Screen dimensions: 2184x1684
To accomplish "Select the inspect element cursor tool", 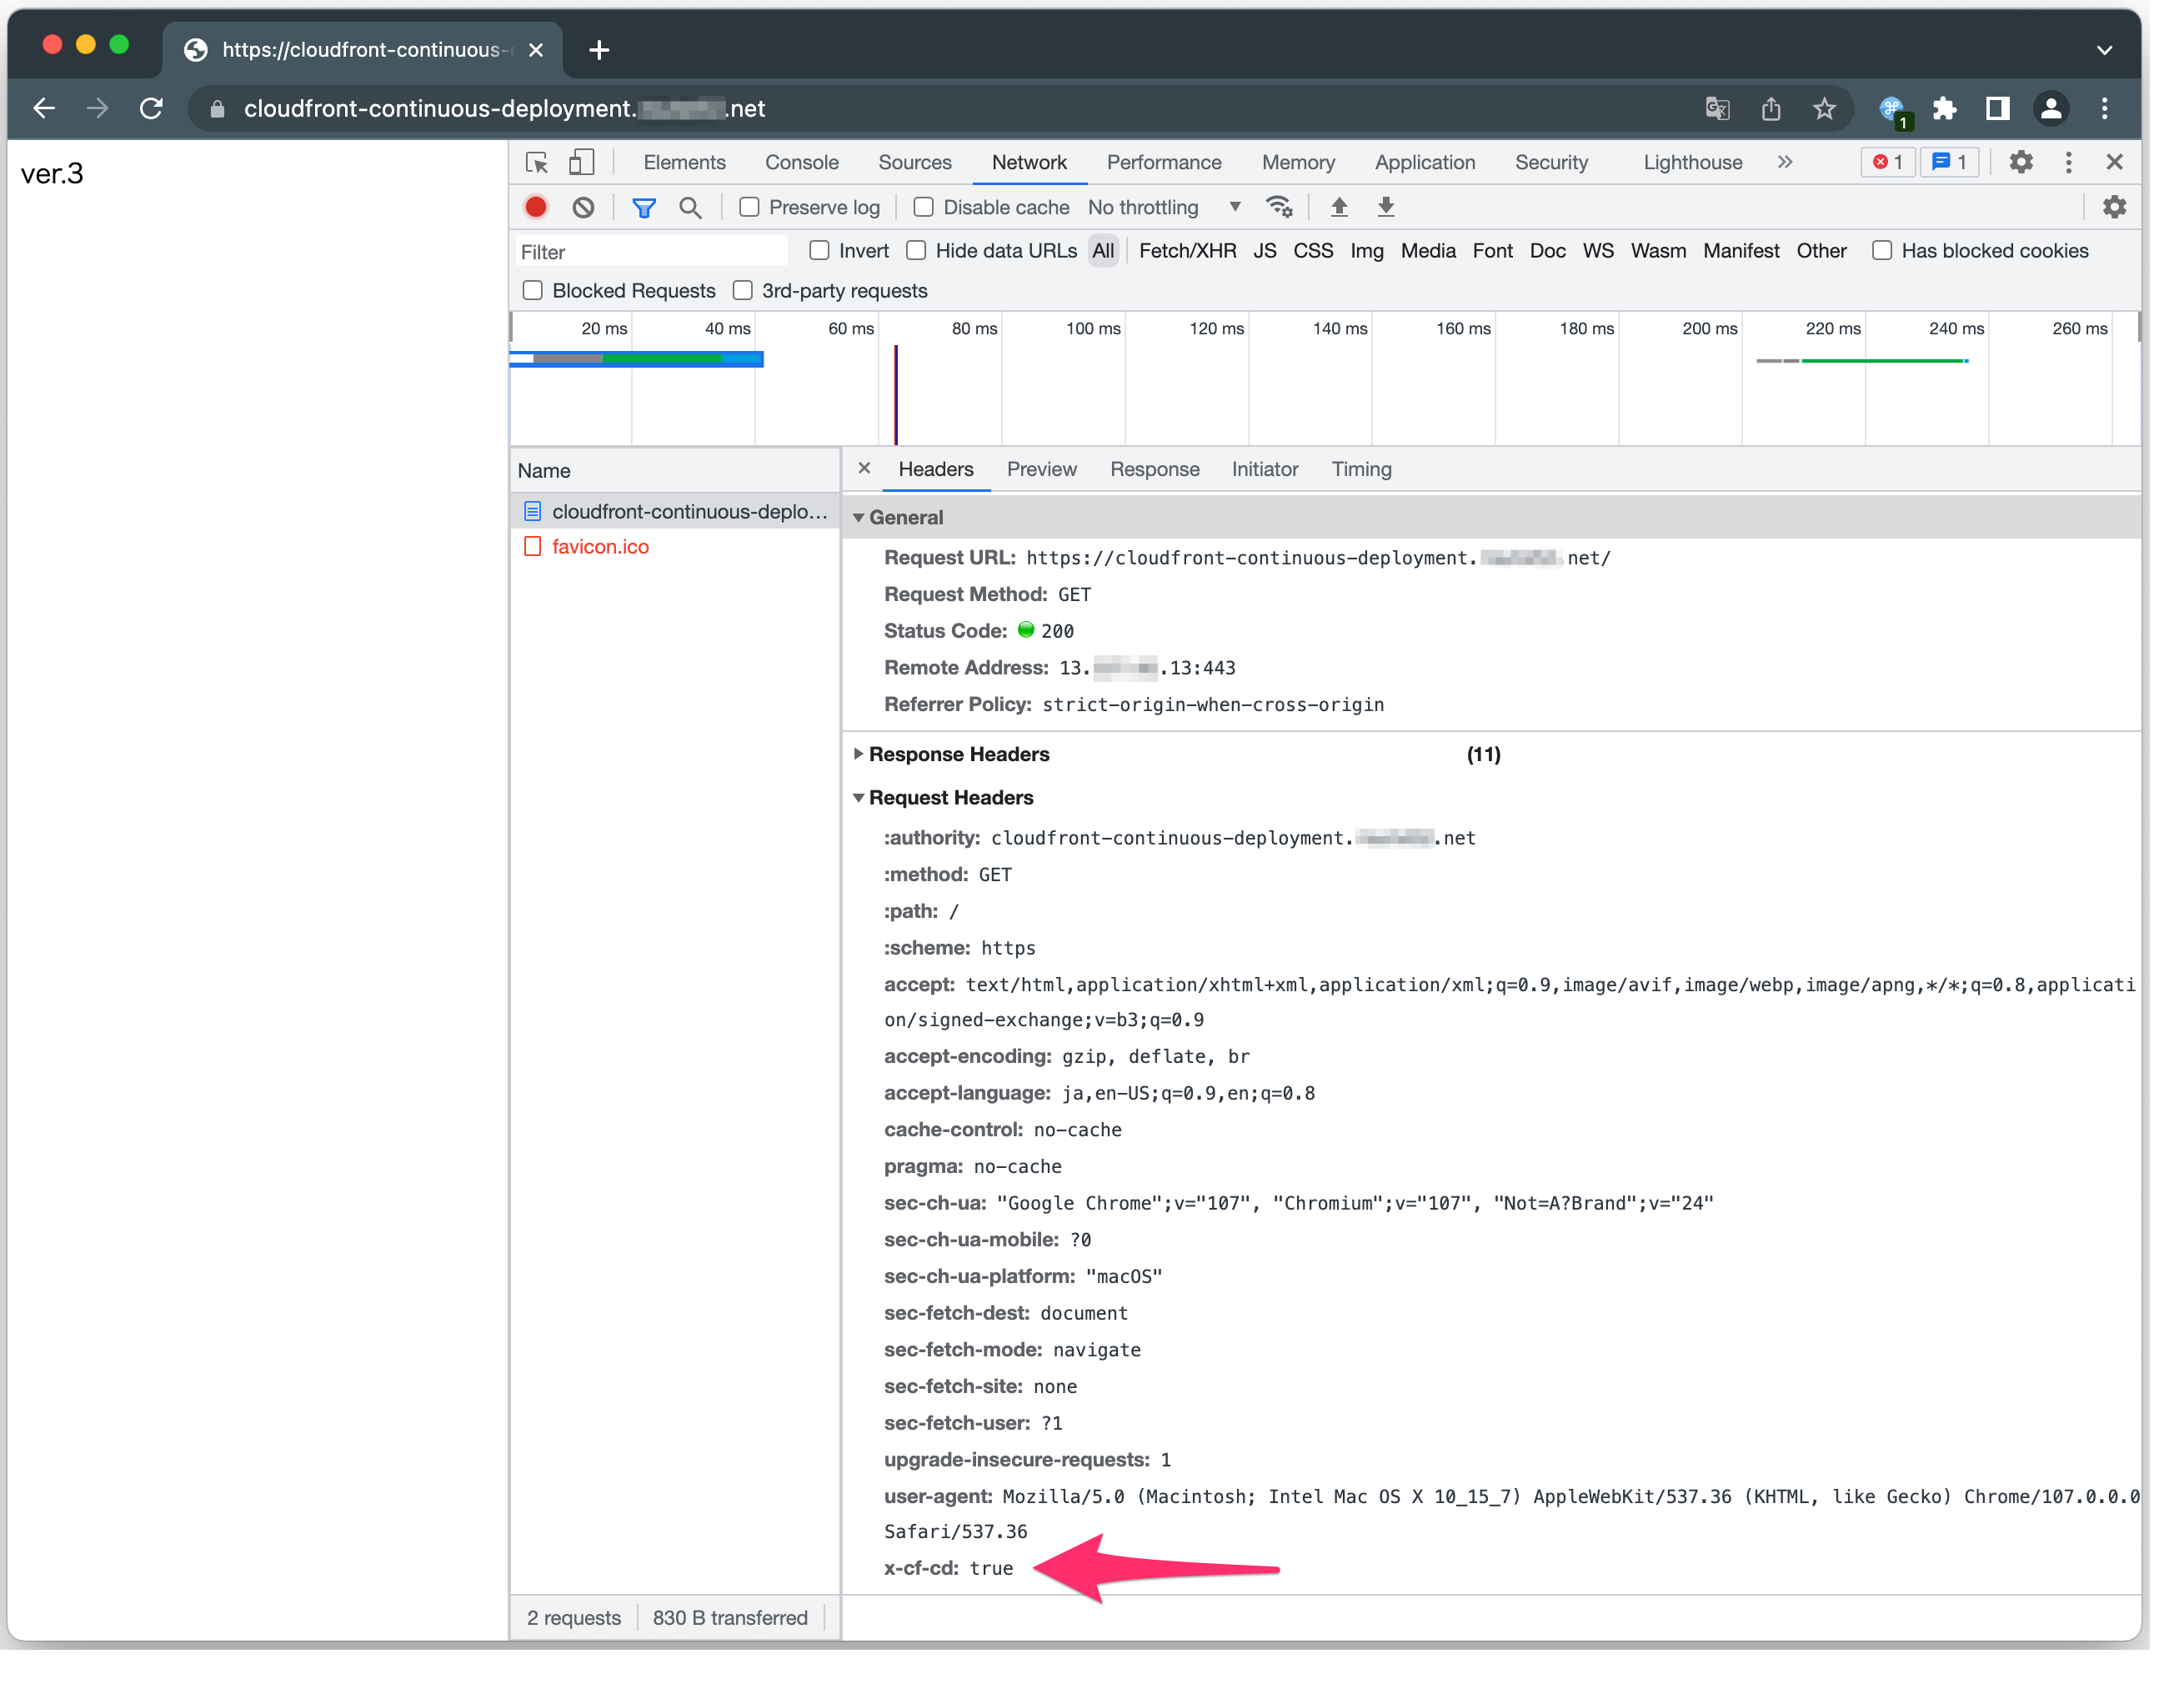I will [x=536, y=162].
